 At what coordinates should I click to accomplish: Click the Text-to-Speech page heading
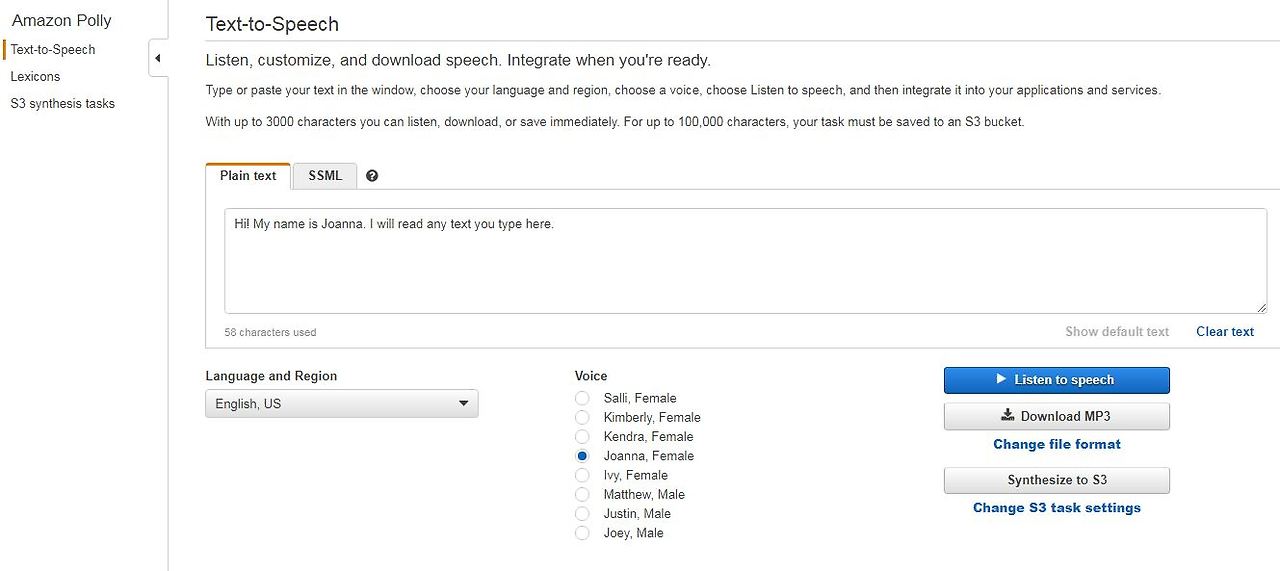click(x=272, y=24)
